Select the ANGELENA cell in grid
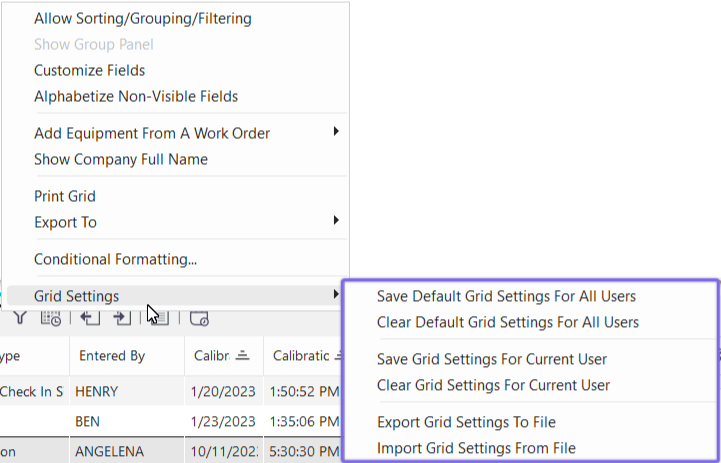 pyautogui.click(x=112, y=451)
